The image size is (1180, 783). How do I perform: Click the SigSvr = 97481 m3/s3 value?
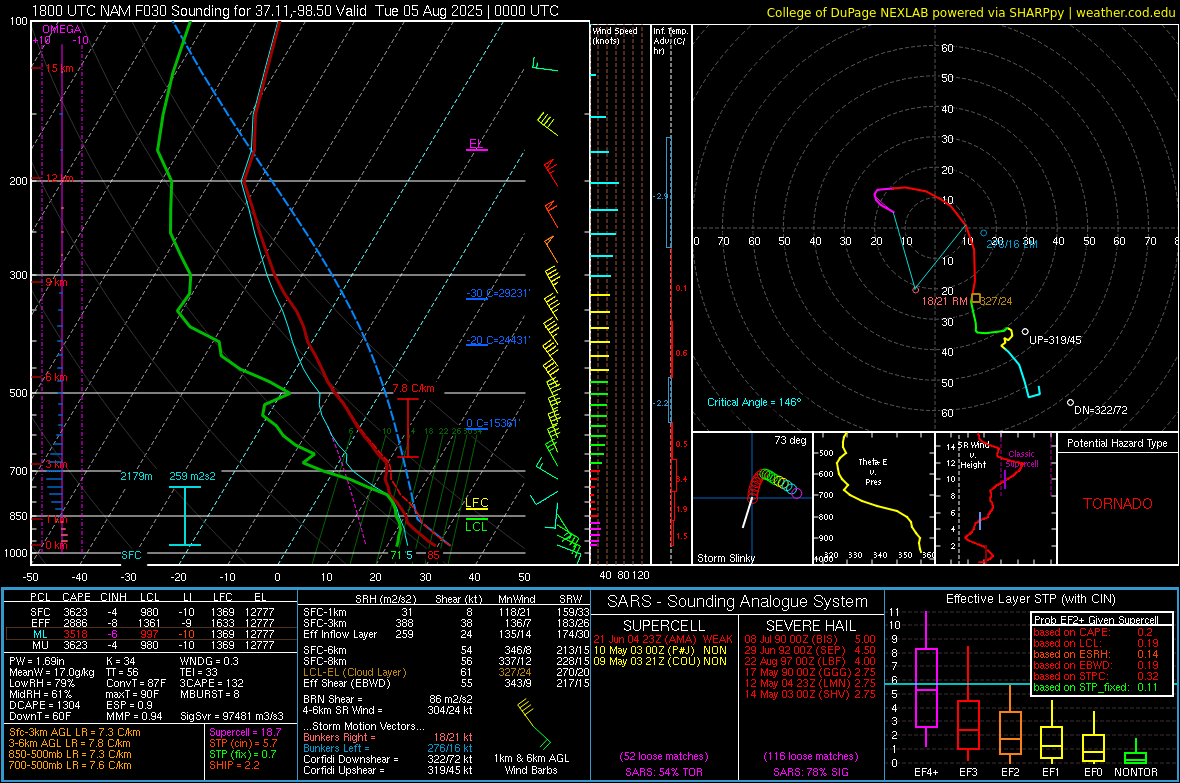tap(232, 716)
